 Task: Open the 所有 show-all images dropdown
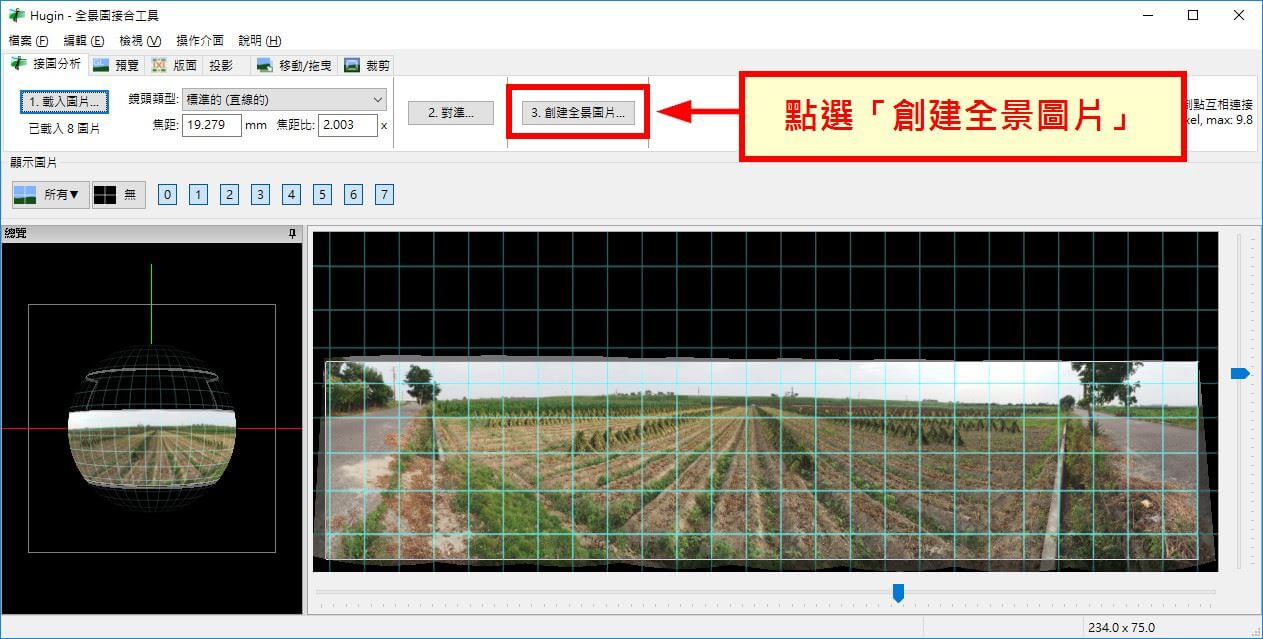coord(50,195)
